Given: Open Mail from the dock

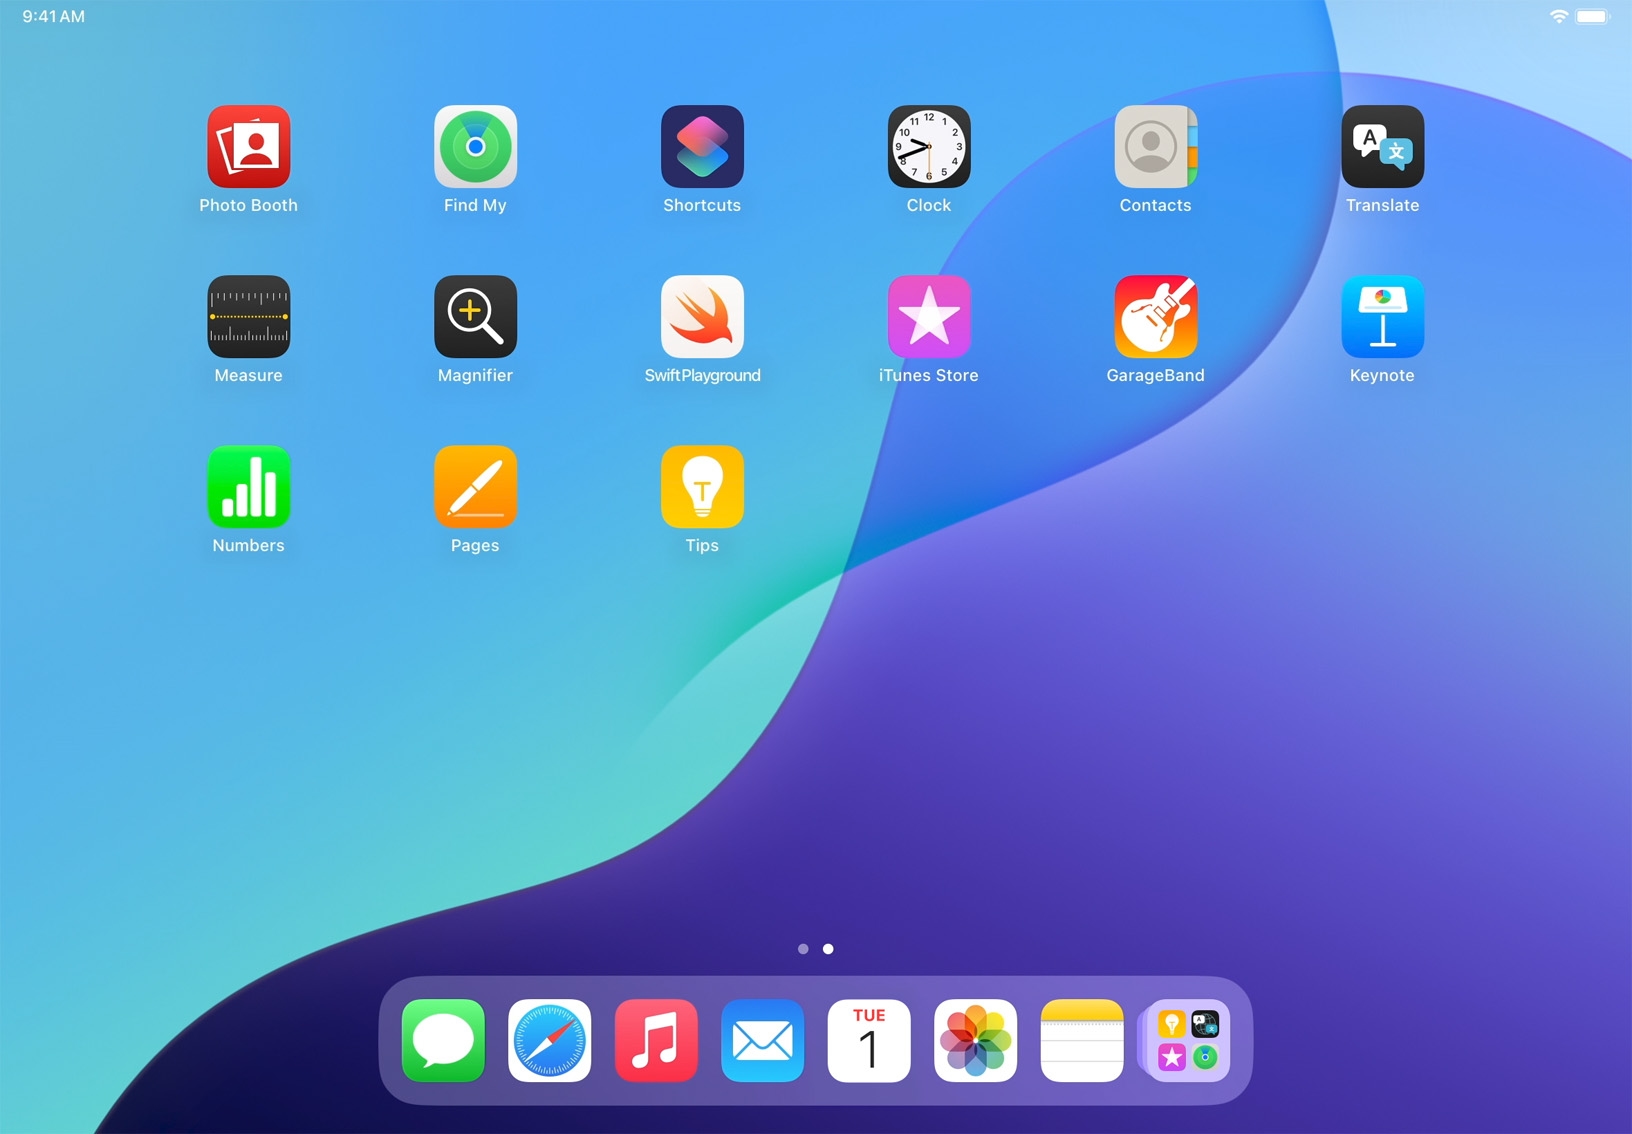Looking at the screenshot, I should pos(762,1041).
